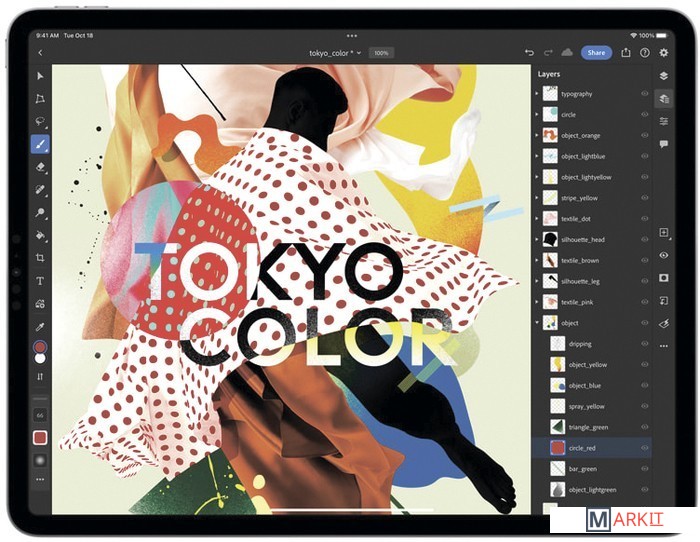The image size is (700, 542).
Task: Activate the Eraser tool
Action: 41,167
